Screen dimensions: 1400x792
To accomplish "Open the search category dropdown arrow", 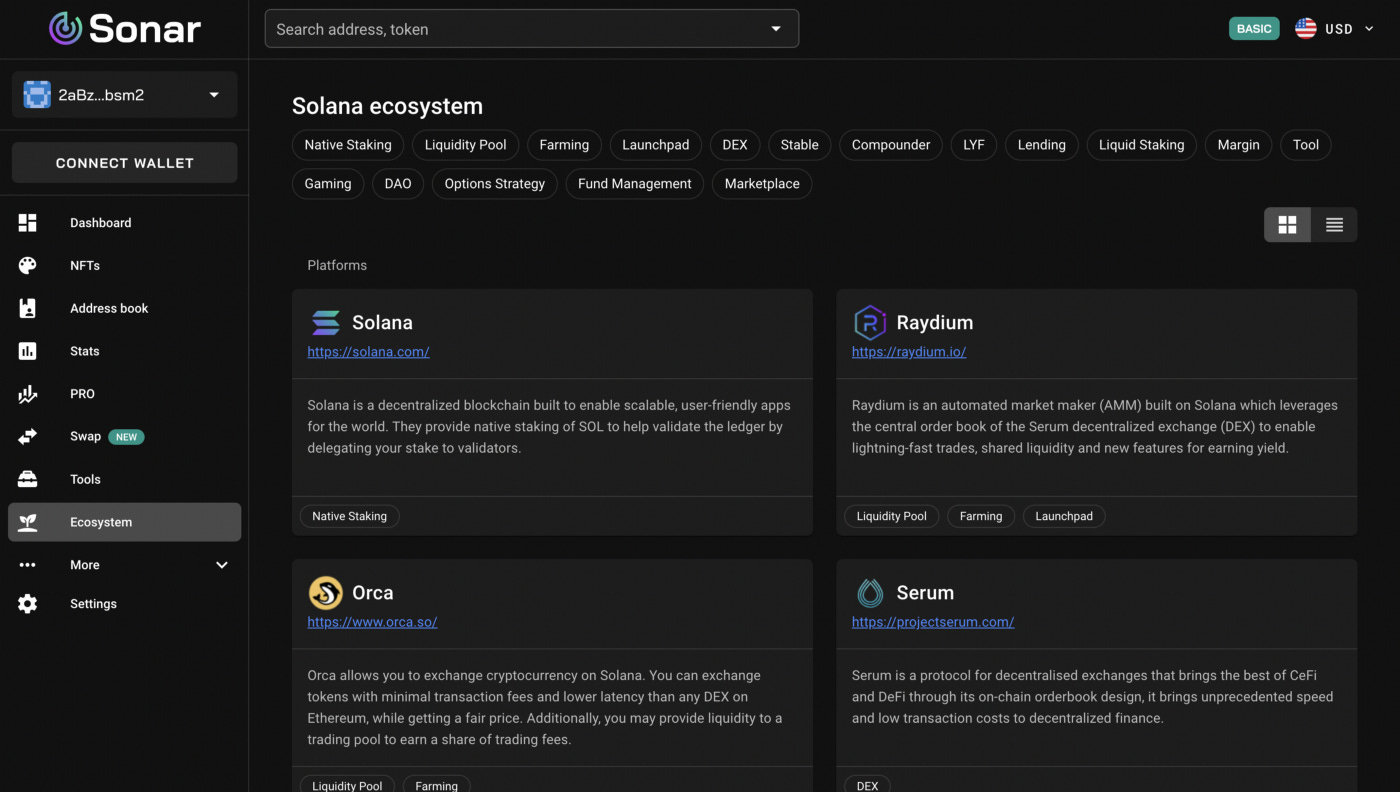I will point(776,28).
